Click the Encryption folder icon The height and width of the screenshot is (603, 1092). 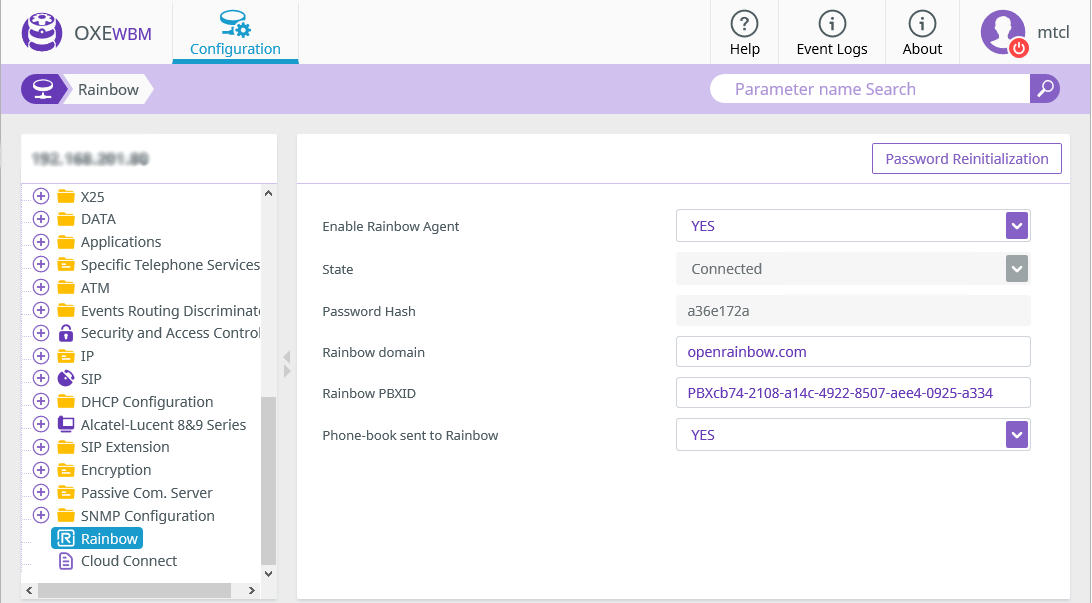65,470
